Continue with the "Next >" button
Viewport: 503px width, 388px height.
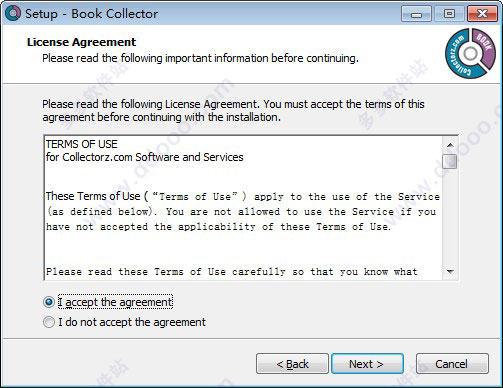pos(367,364)
